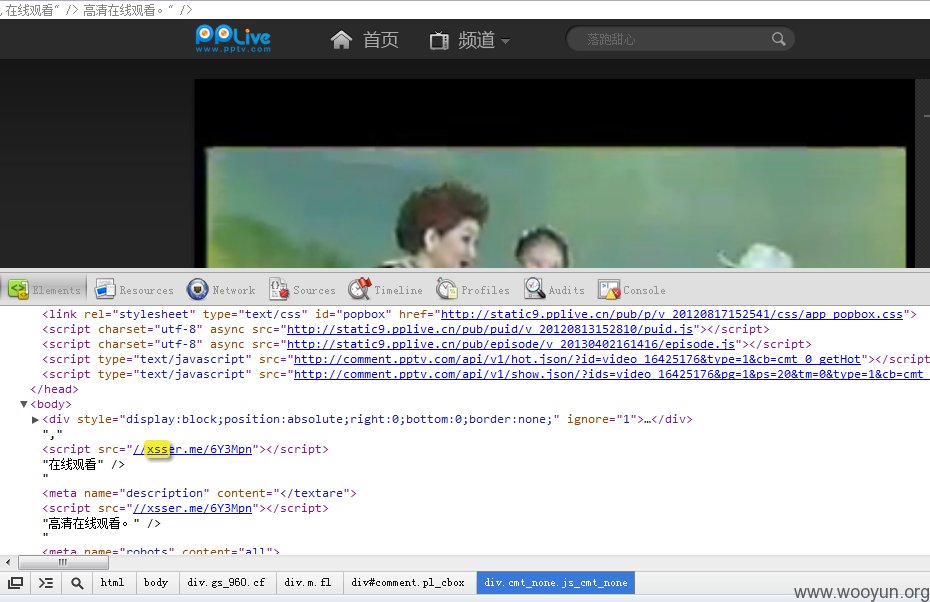Click the inspect element magnifier icon

coord(77,583)
